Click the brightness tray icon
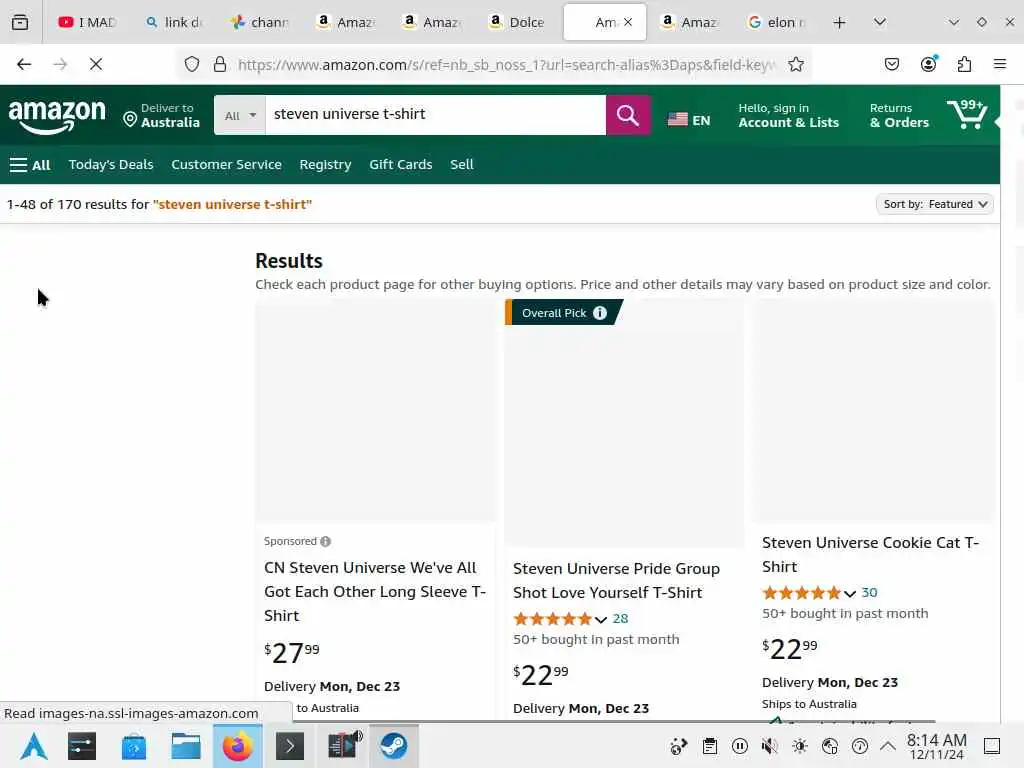This screenshot has width=1024, height=768. coord(800,746)
